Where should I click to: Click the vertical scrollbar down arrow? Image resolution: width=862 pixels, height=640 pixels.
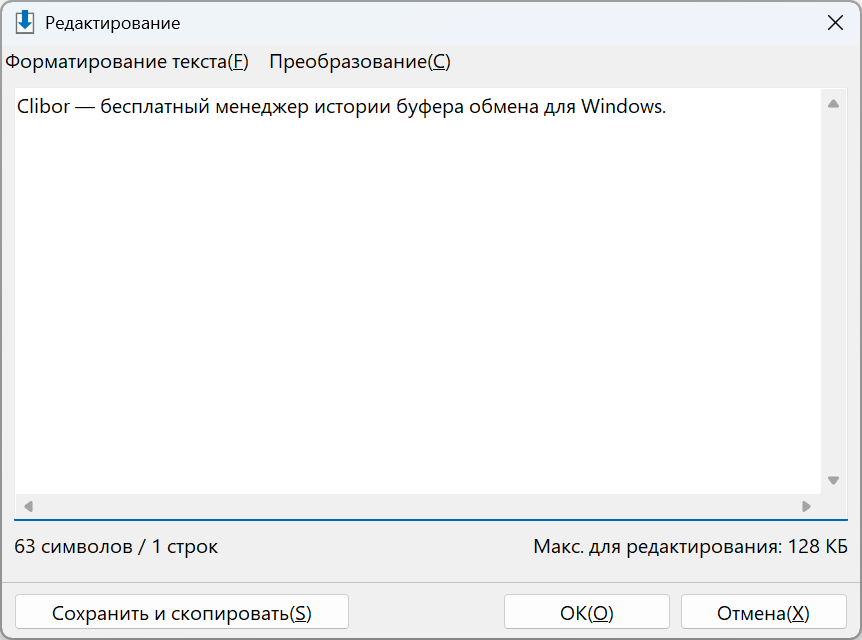pyautogui.click(x=833, y=480)
